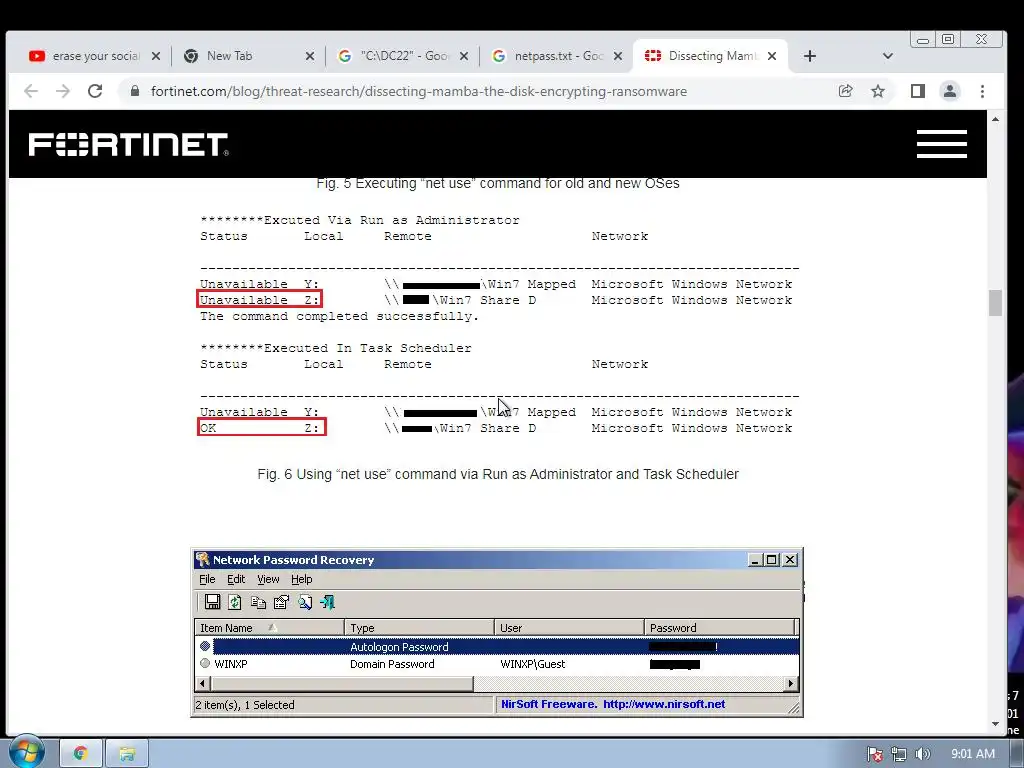
Task: Close the netpass.txt tab
Action: click(618, 56)
